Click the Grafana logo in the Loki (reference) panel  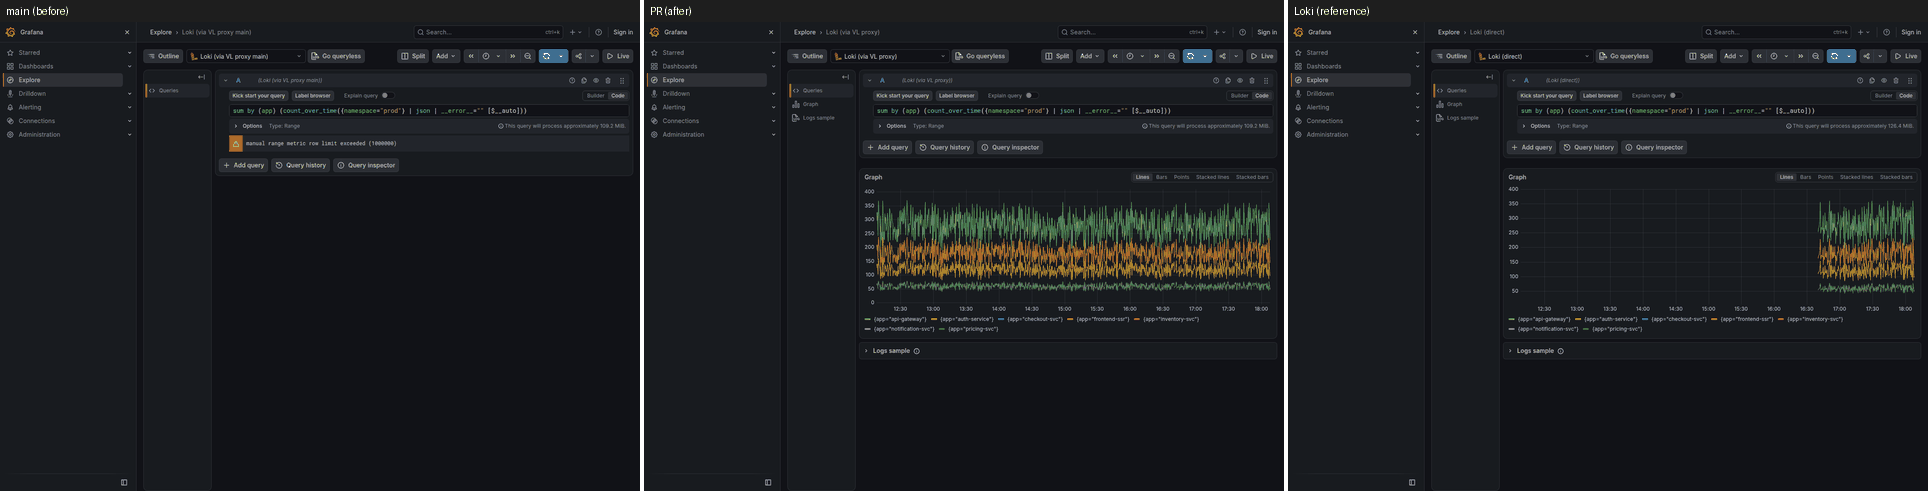click(1299, 32)
